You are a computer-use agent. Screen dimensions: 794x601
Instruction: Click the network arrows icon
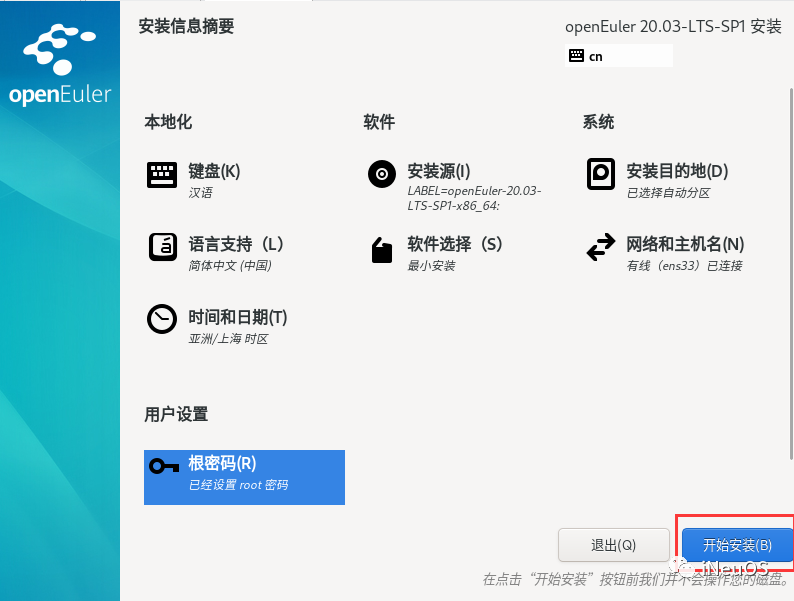[601, 247]
